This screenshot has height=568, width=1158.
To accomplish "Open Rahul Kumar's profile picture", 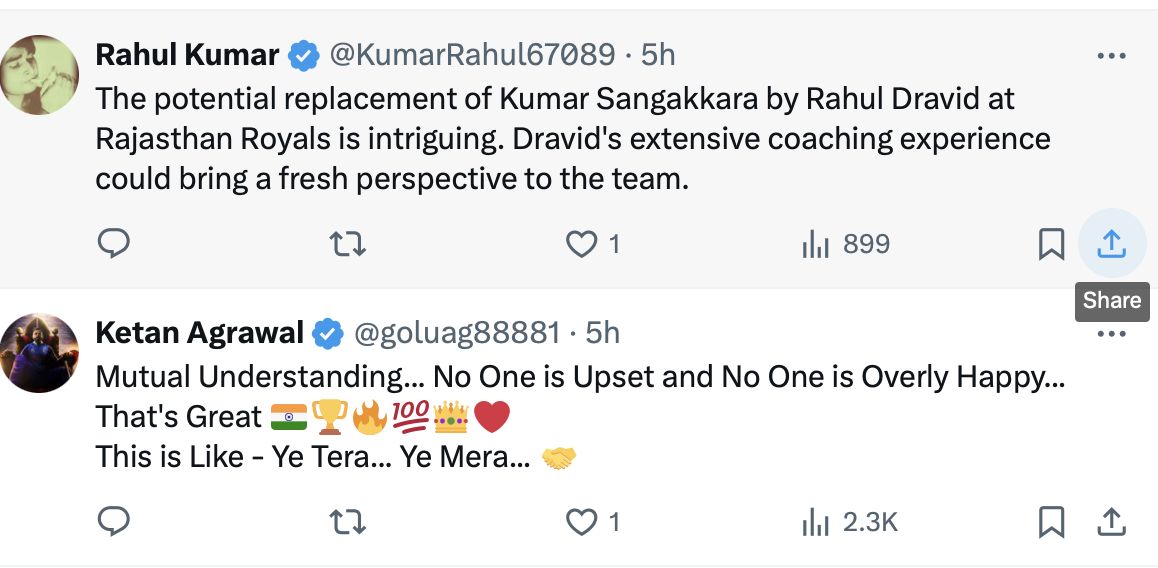I will click(40, 75).
